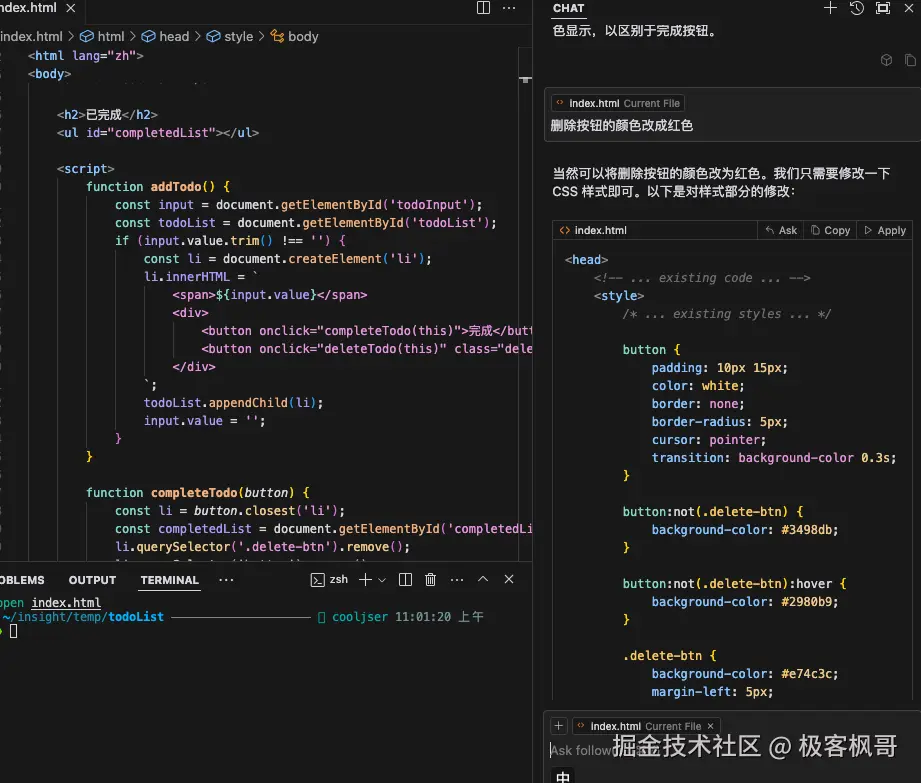Maximize the panel with the up chevron
Viewport: 921px width, 783px height.
tap(483, 579)
